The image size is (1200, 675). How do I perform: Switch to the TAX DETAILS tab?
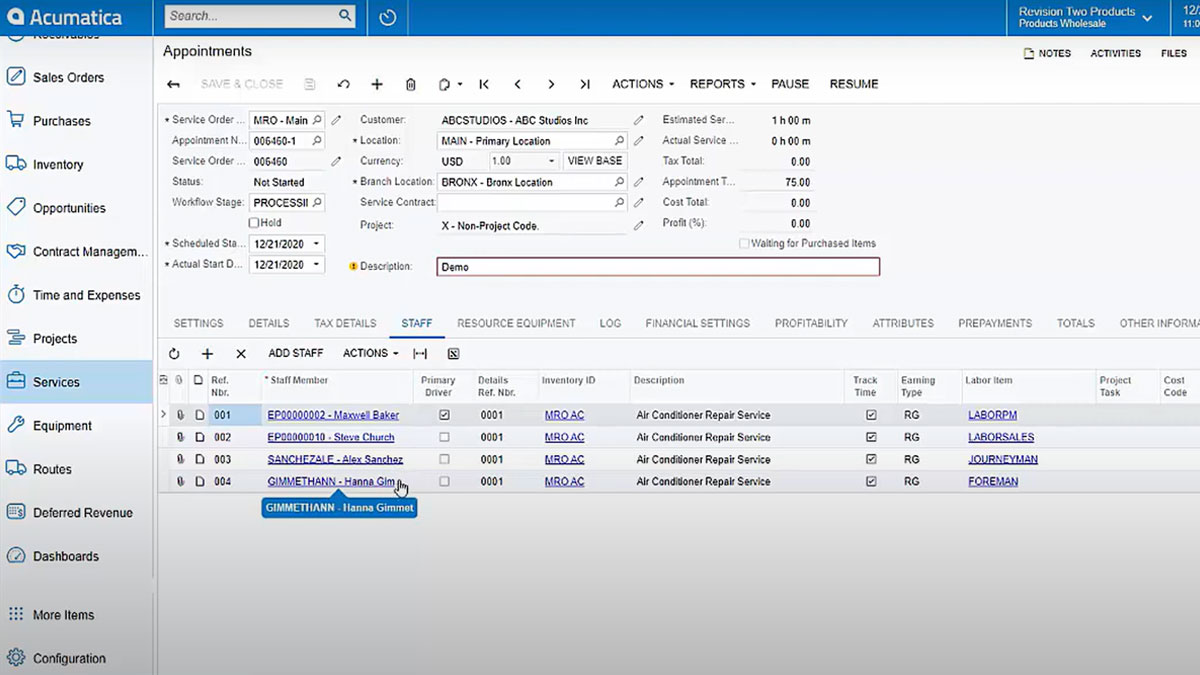(x=345, y=323)
